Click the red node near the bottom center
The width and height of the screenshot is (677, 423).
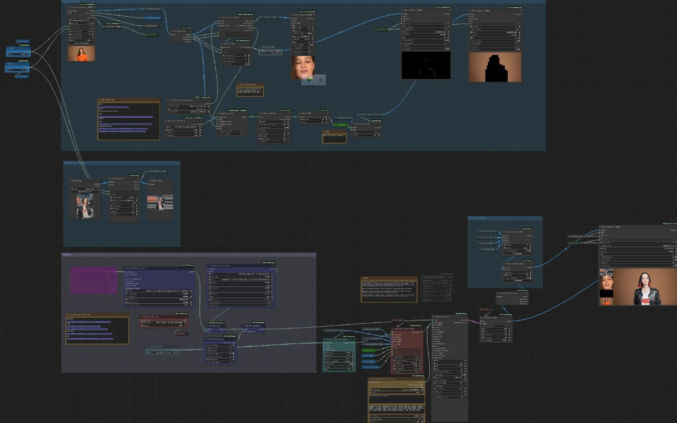(x=407, y=345)
